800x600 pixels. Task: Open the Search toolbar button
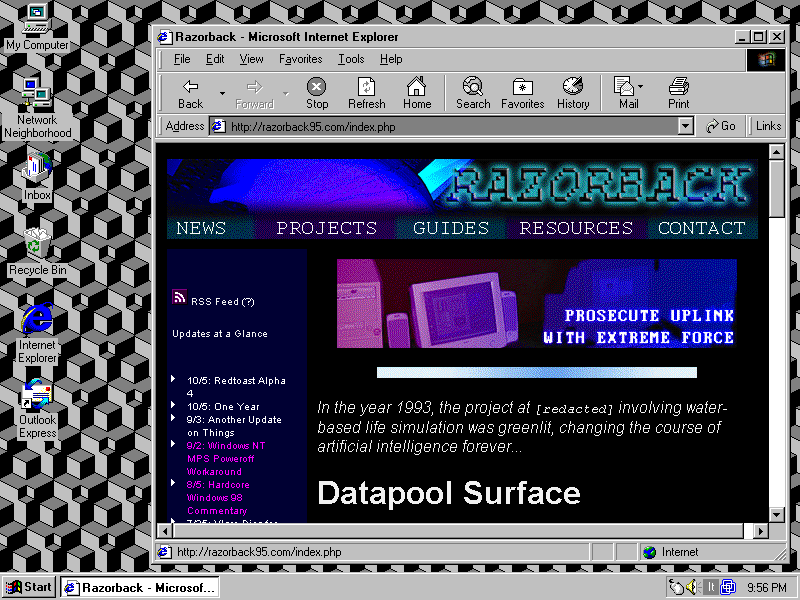tap(473, 93)
